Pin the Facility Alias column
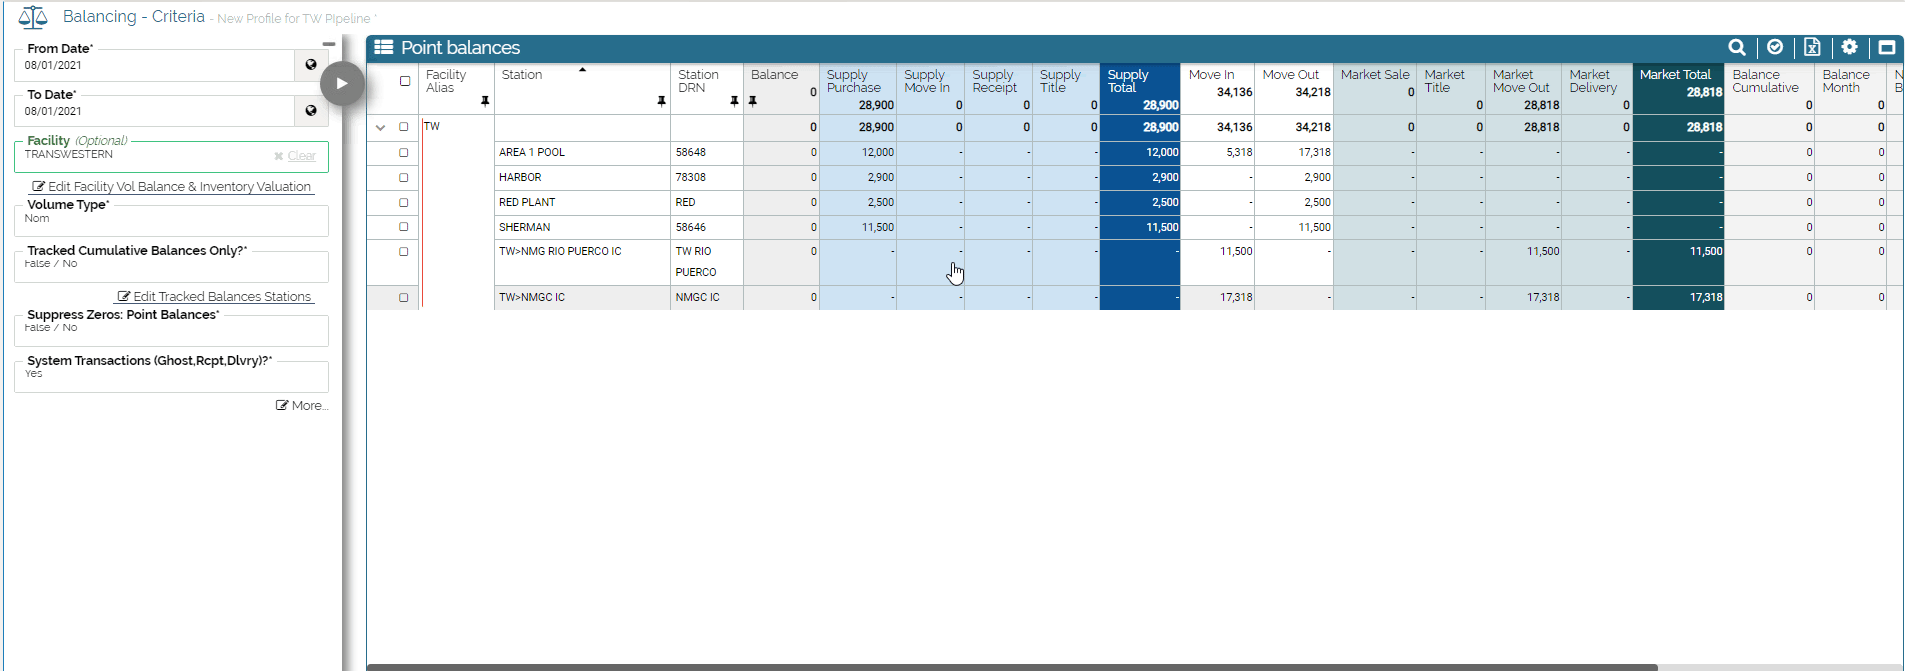 [485, 101]
